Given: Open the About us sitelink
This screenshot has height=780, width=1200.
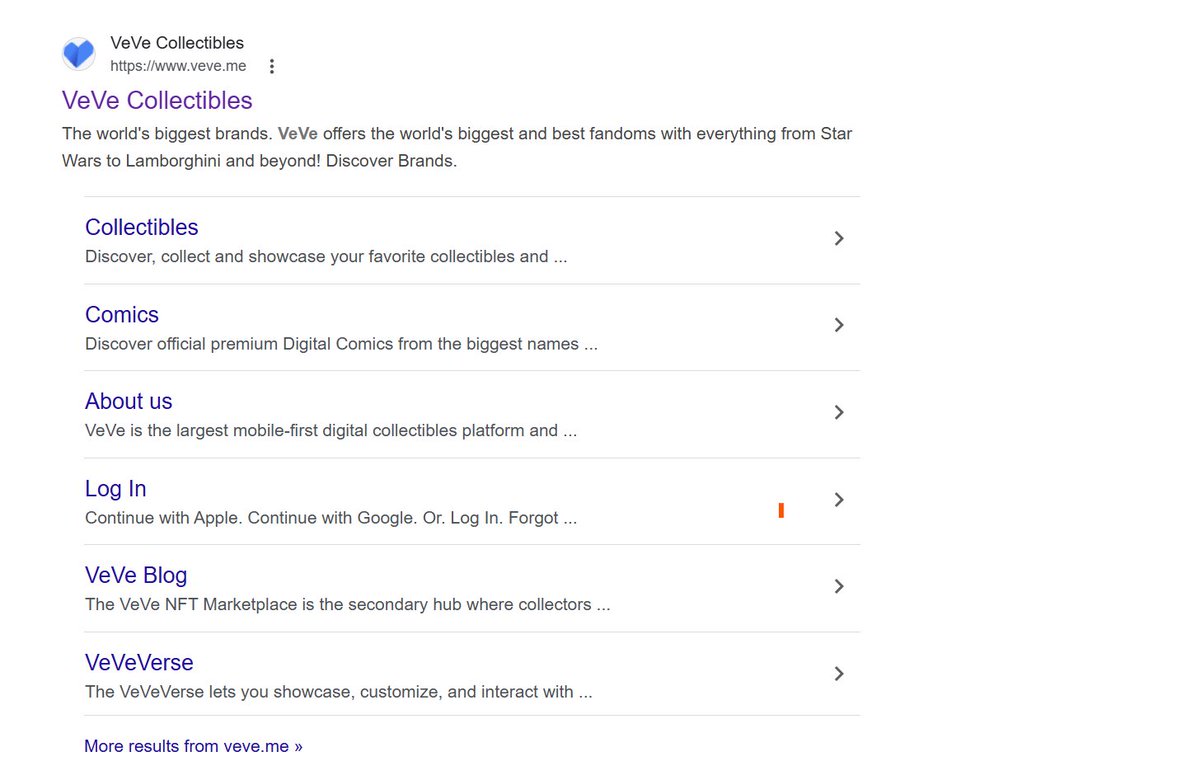Looking at the screenshot, I should tap(129, 401).
